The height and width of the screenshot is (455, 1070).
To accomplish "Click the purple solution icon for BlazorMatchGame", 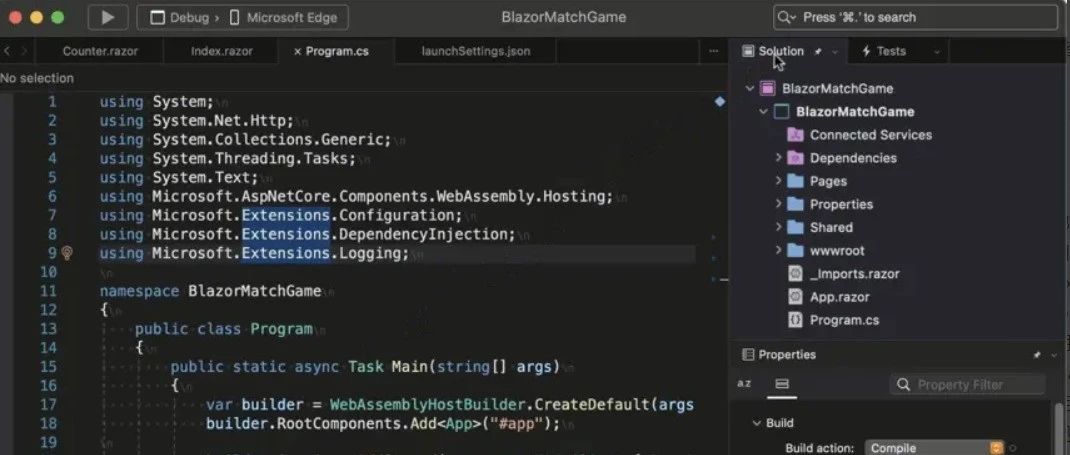I will coord(768,88).
